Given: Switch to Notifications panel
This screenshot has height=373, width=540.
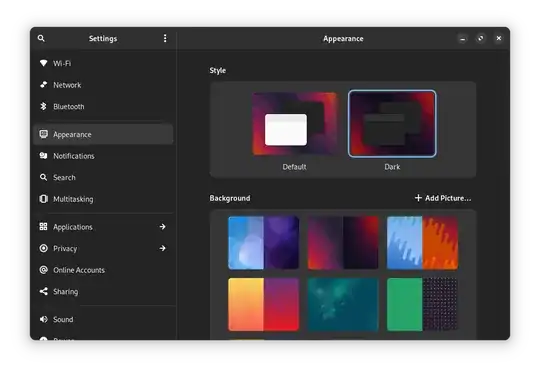Looking at the screenshot, I should click(103, 156).
